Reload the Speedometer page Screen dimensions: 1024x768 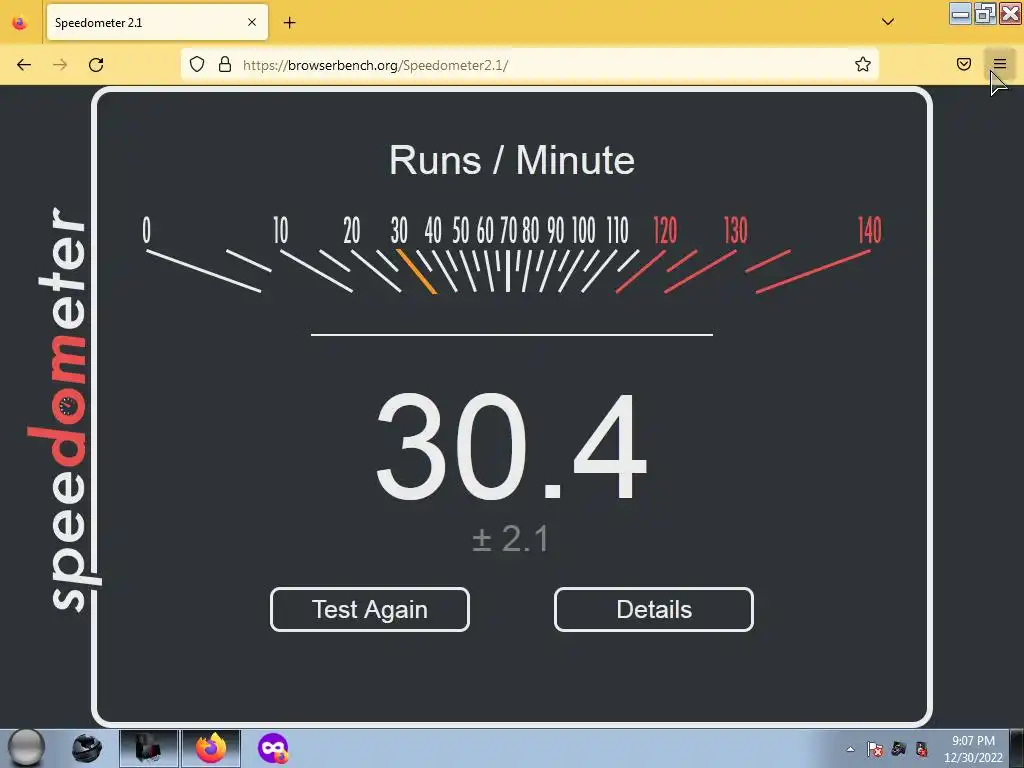[96, 65]
